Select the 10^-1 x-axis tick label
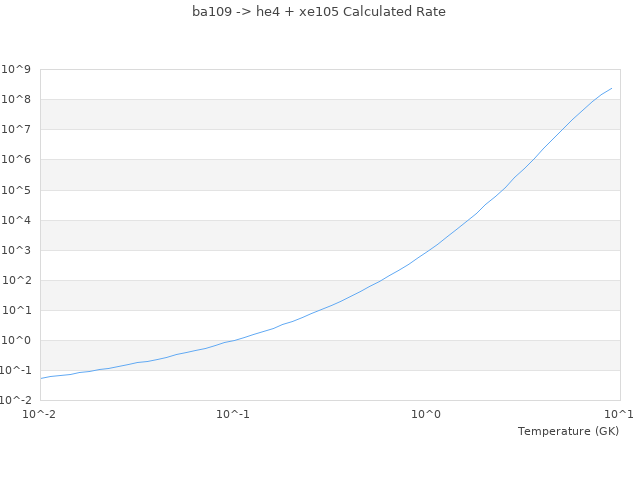 234,414
